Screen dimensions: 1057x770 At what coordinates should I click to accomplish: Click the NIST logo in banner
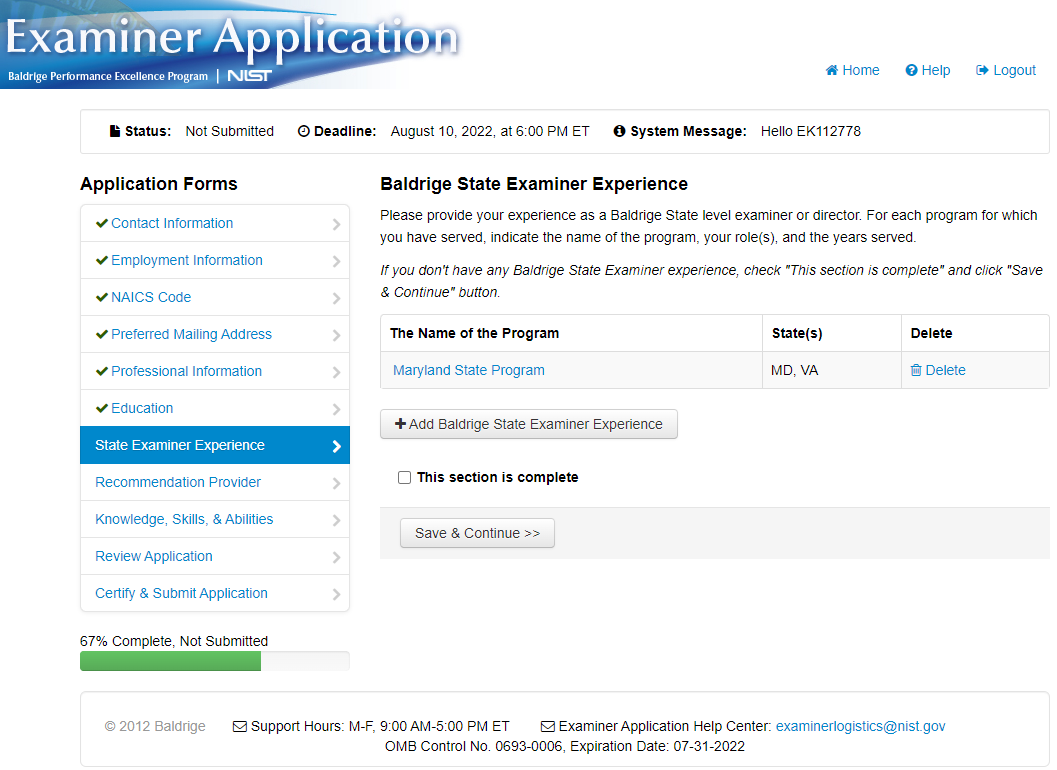coord(249,76)
